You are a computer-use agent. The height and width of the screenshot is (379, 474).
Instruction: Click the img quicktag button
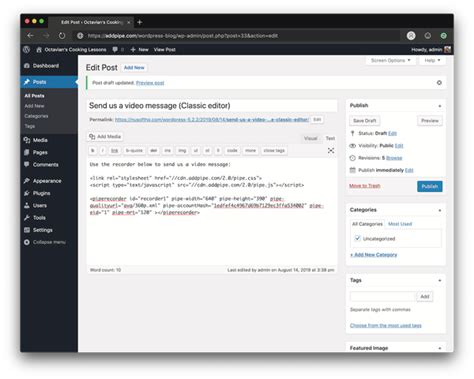pos(182,151)
